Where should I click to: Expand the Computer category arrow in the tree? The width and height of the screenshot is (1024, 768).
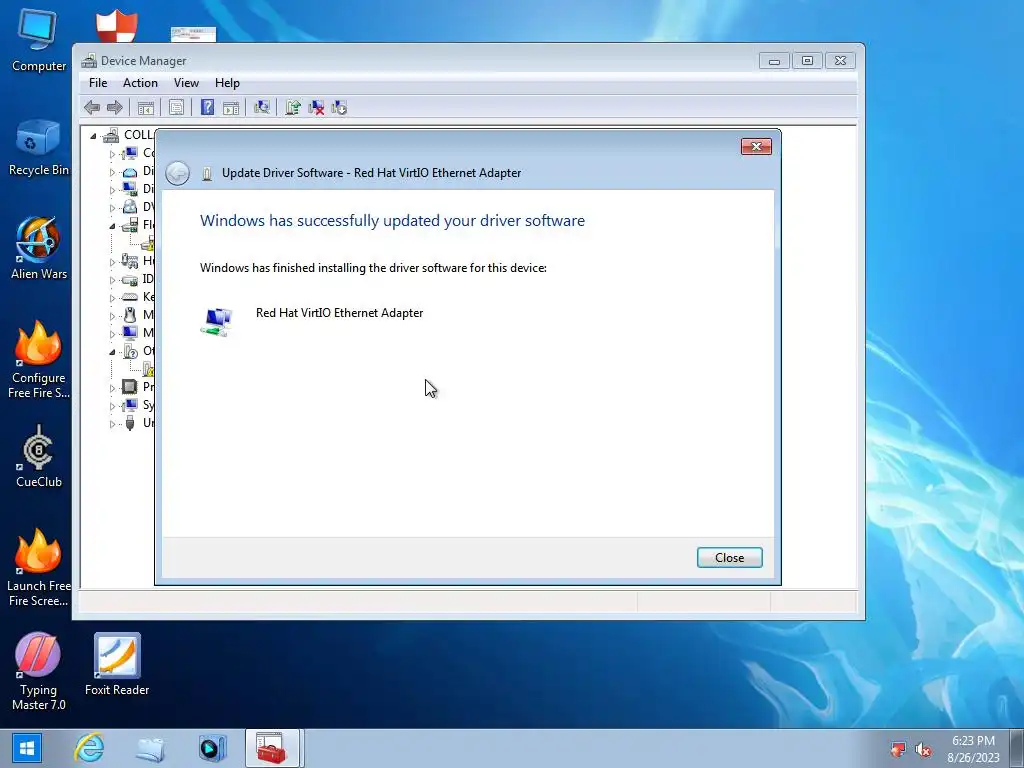pos(112,154)
